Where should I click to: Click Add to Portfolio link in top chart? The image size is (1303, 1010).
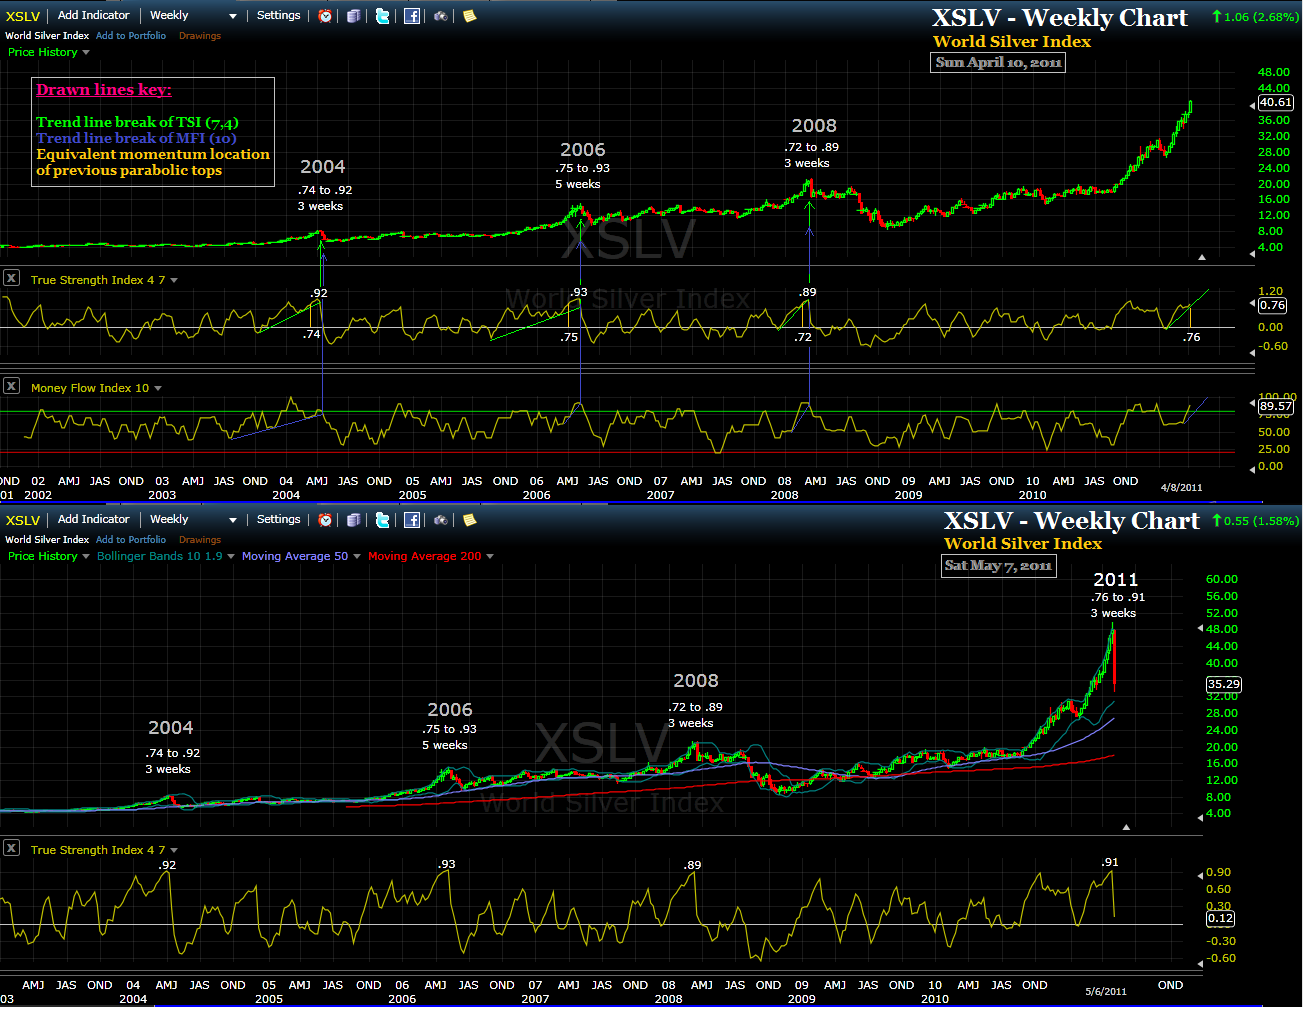click(131, 35)
